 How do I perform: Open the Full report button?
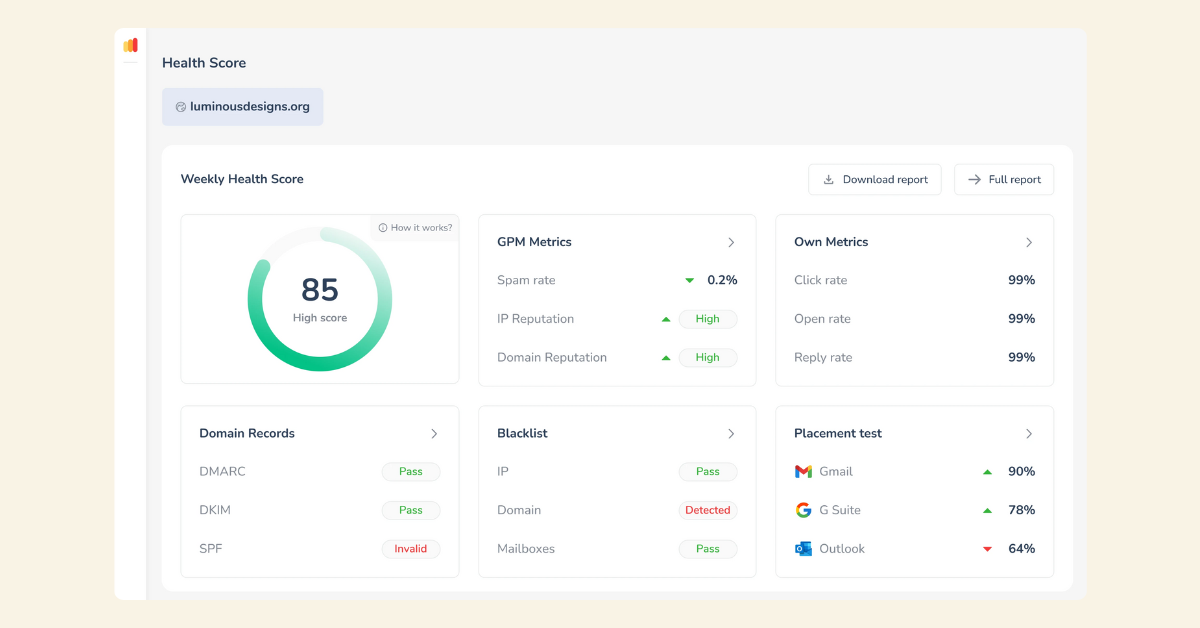coord(1004,180)
